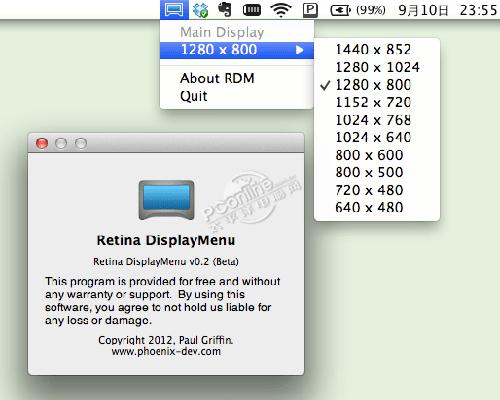
Task: Set display to 800 x 600
Action: tap(377, 155)
